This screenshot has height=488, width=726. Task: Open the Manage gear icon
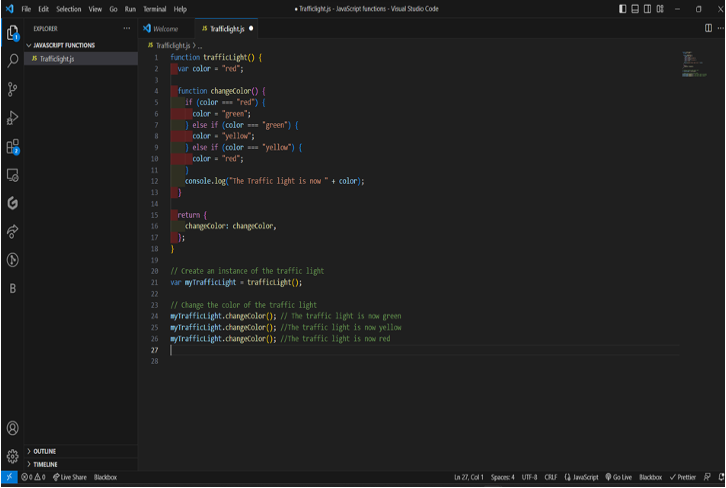[13, 456]
